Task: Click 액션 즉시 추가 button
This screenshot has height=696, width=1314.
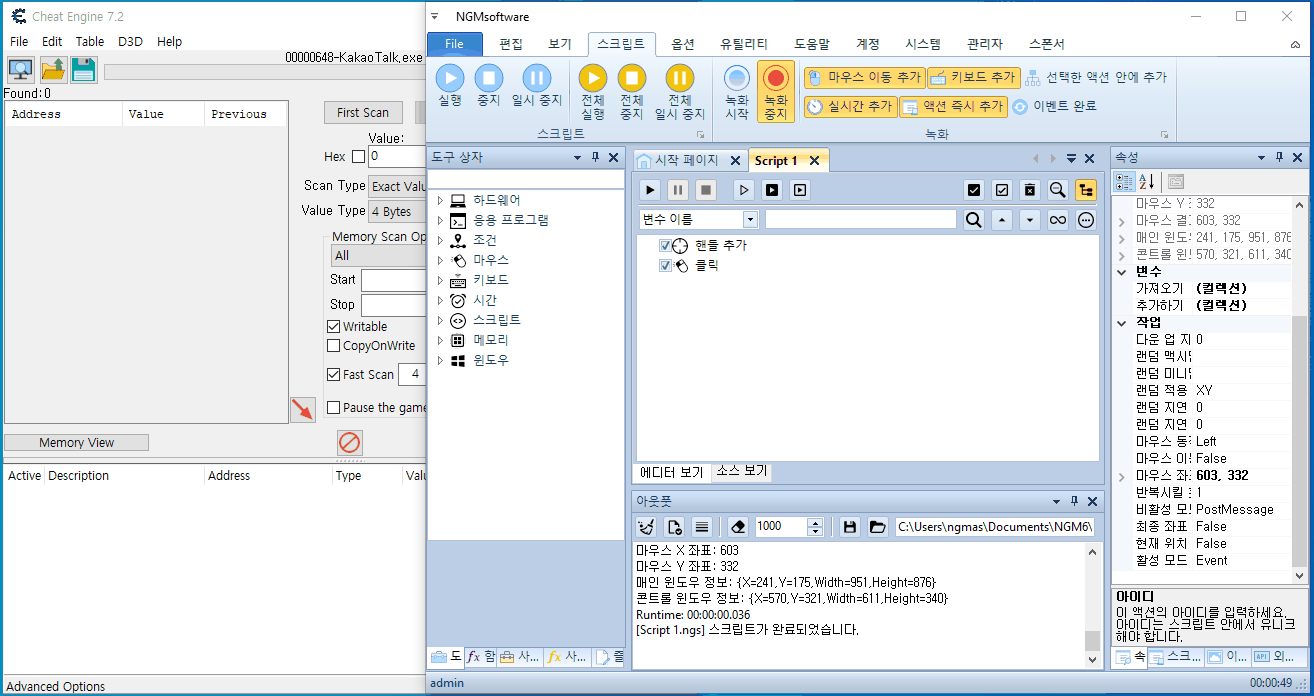Action: click(952, 106)
